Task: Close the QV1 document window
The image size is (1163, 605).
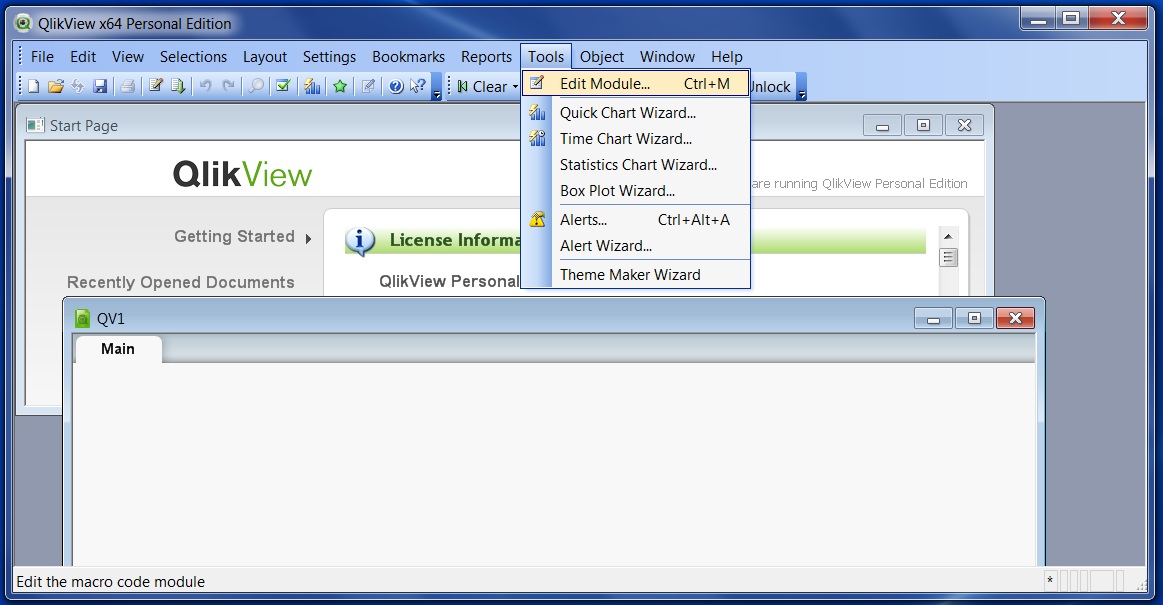Action: coord(1015,319)
